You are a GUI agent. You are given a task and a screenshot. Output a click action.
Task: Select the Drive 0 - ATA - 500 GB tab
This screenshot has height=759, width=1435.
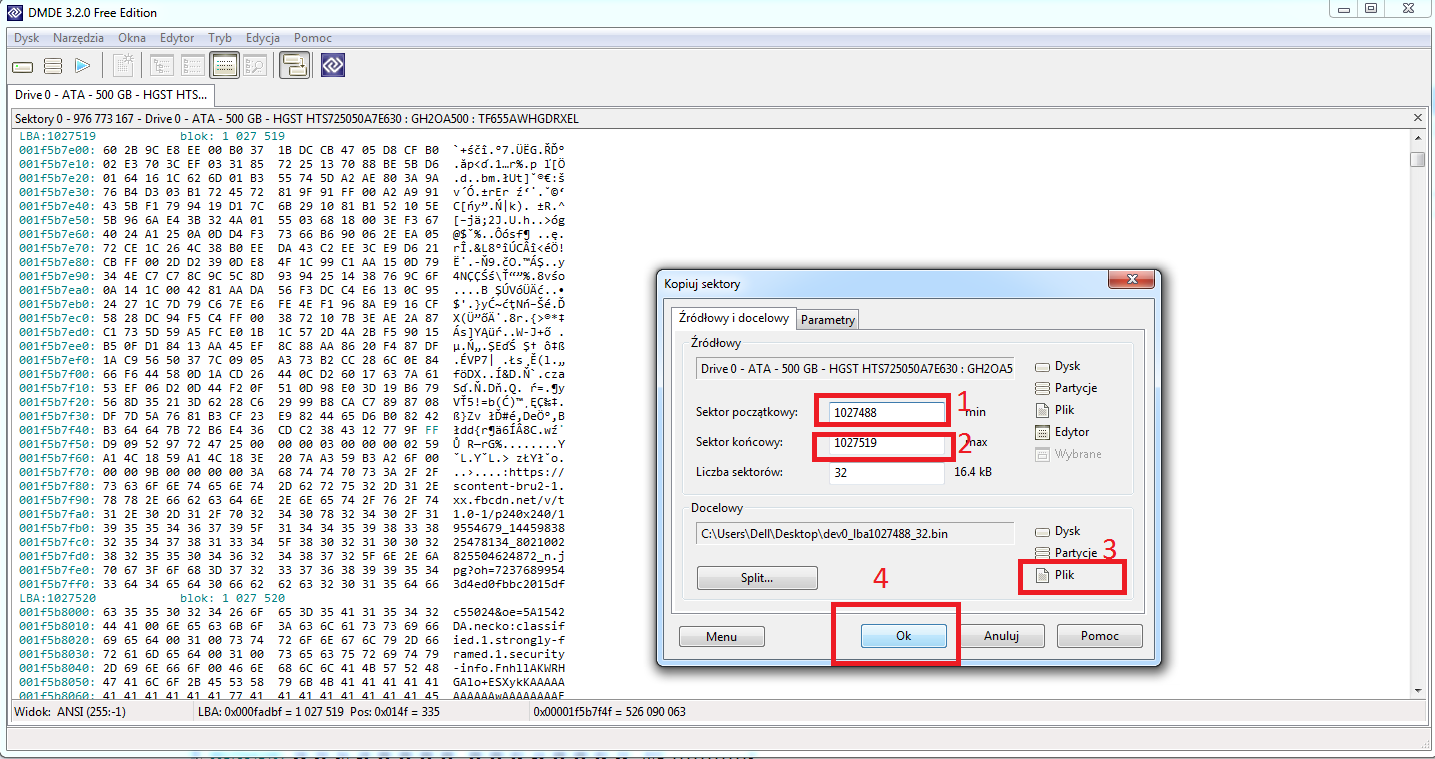111,95
